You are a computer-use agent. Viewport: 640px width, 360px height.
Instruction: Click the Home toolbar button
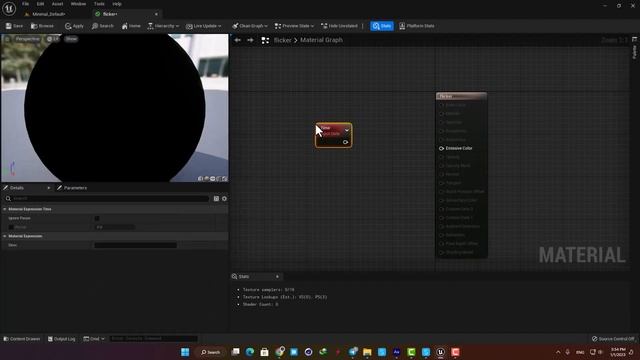click(131, 26)
